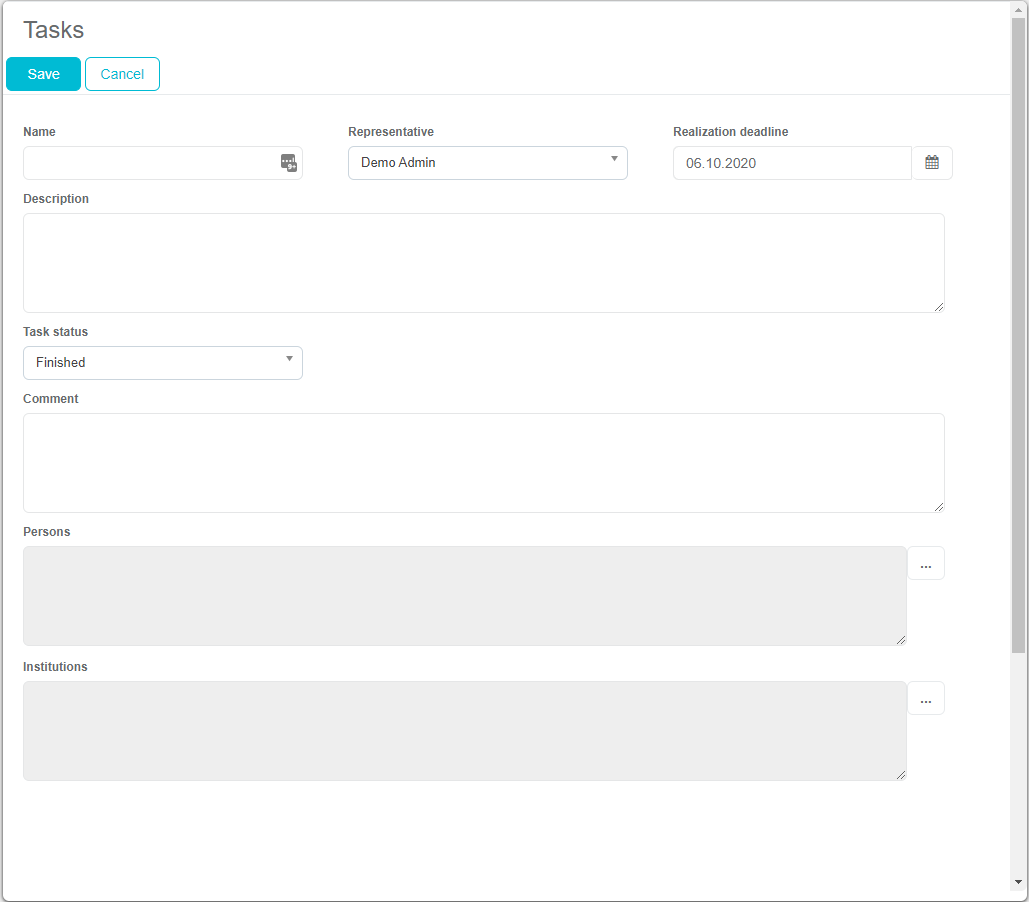Screen dimensions: 1029x902
Task: Click into the Comment text area
Action: tap(483, 462)
